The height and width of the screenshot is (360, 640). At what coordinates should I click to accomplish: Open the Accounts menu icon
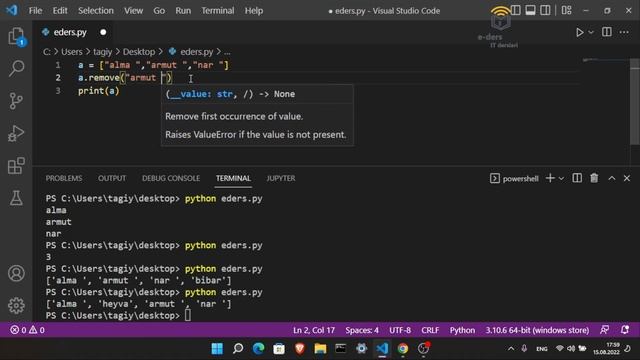16,273
